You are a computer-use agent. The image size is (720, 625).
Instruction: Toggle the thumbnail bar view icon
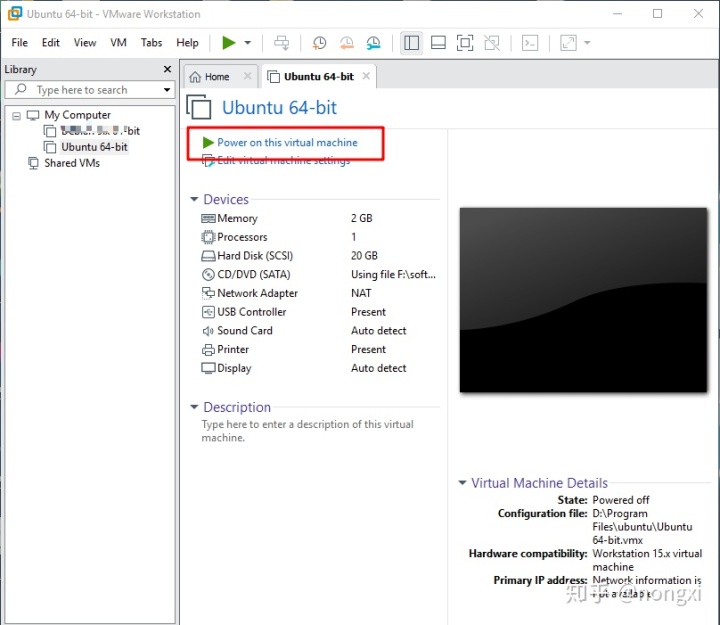[438, 43]
